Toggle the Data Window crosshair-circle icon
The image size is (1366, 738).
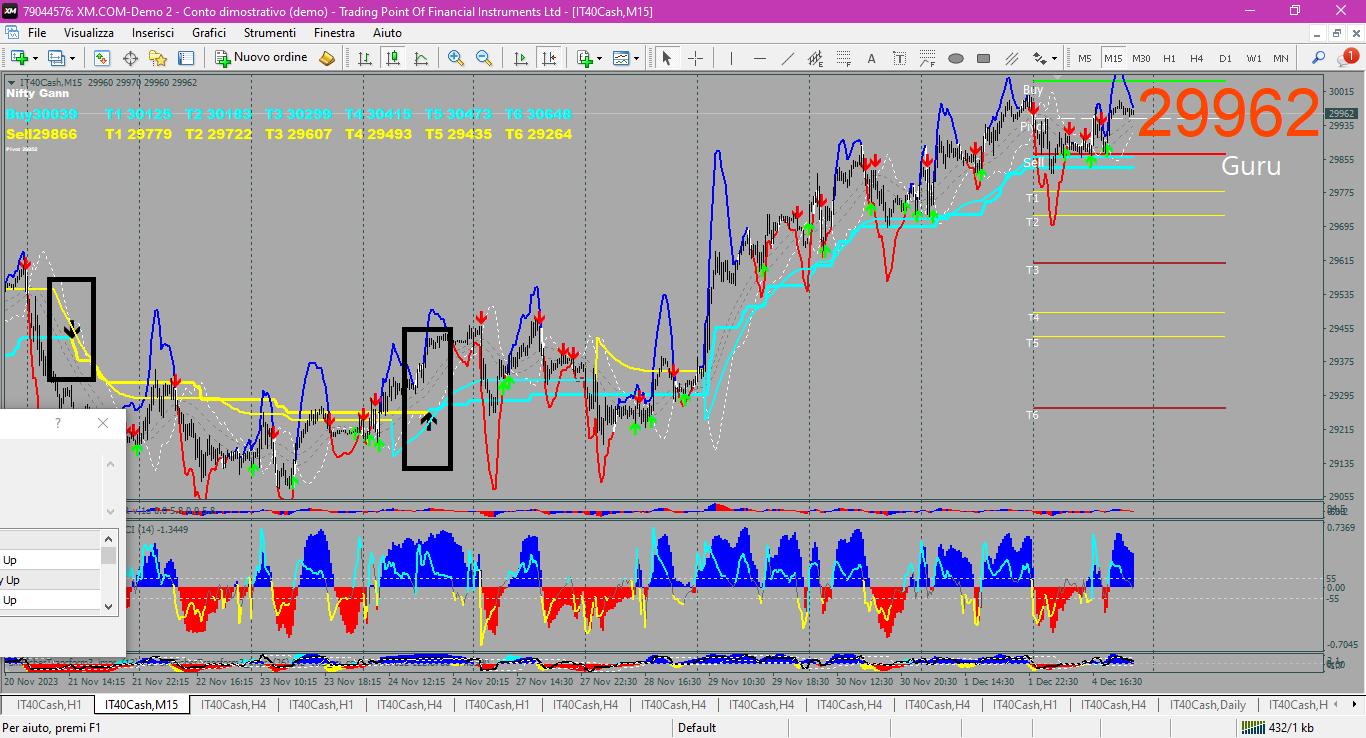point(130,58)
